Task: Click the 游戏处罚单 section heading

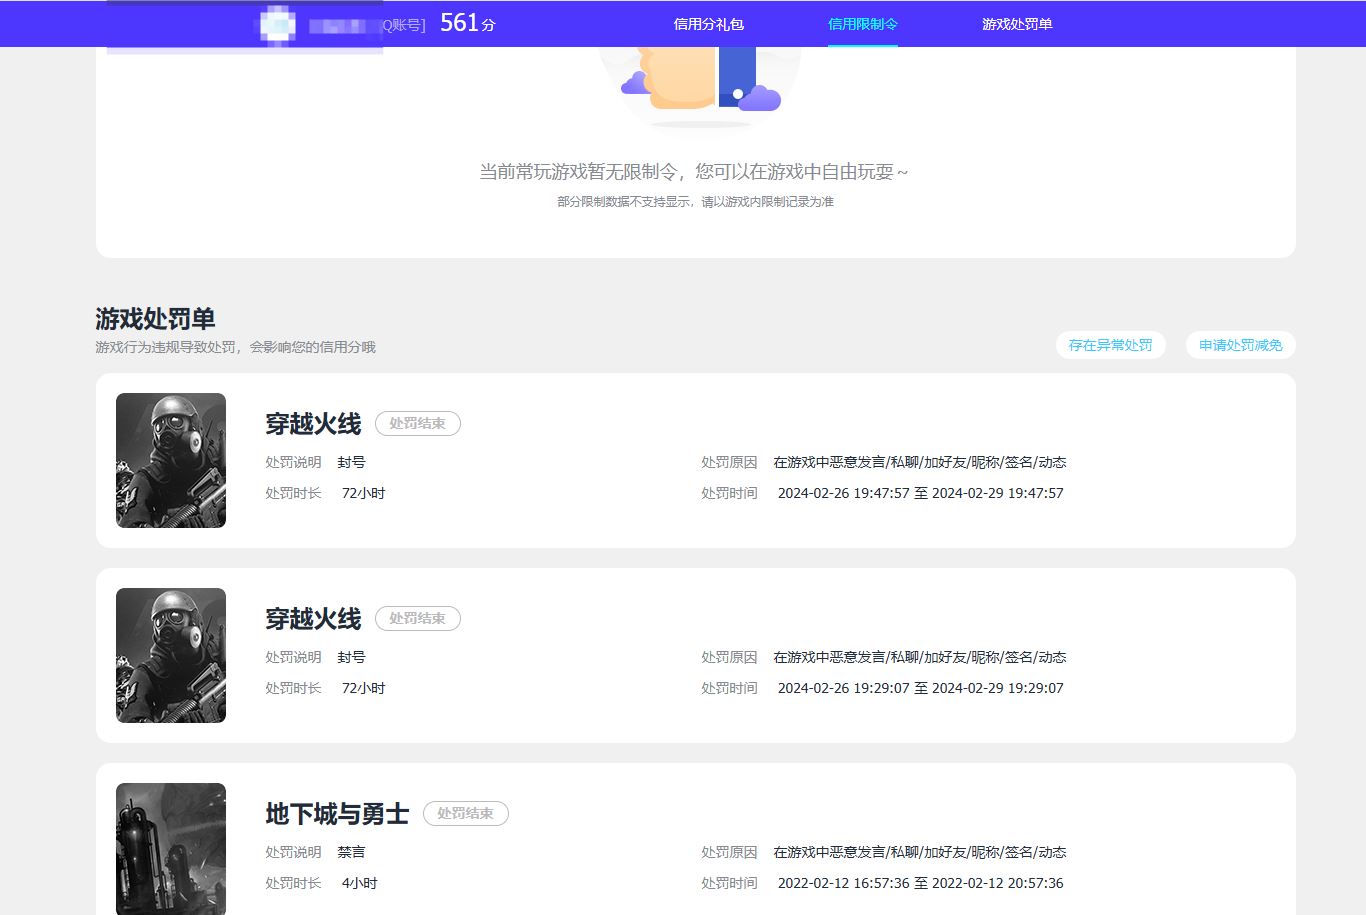Action: coord(155,319)
